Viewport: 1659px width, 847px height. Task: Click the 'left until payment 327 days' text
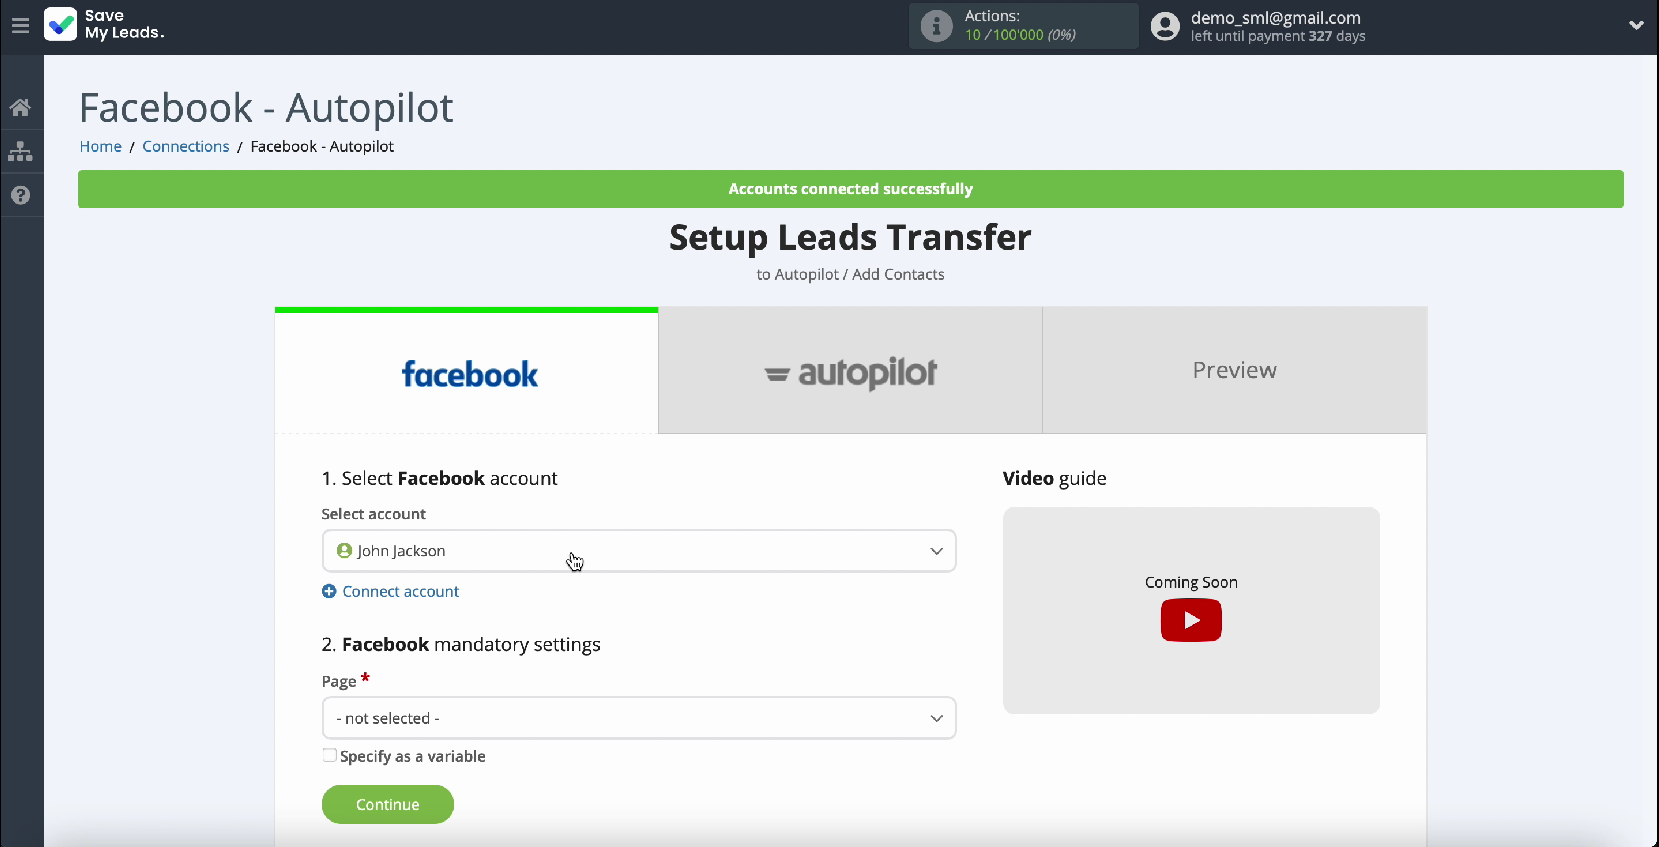pos(1278,36)
